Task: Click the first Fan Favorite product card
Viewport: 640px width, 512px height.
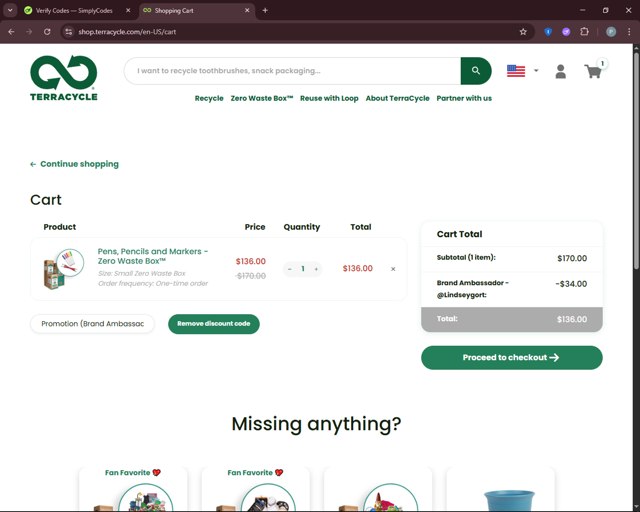Action: (133, 489)
